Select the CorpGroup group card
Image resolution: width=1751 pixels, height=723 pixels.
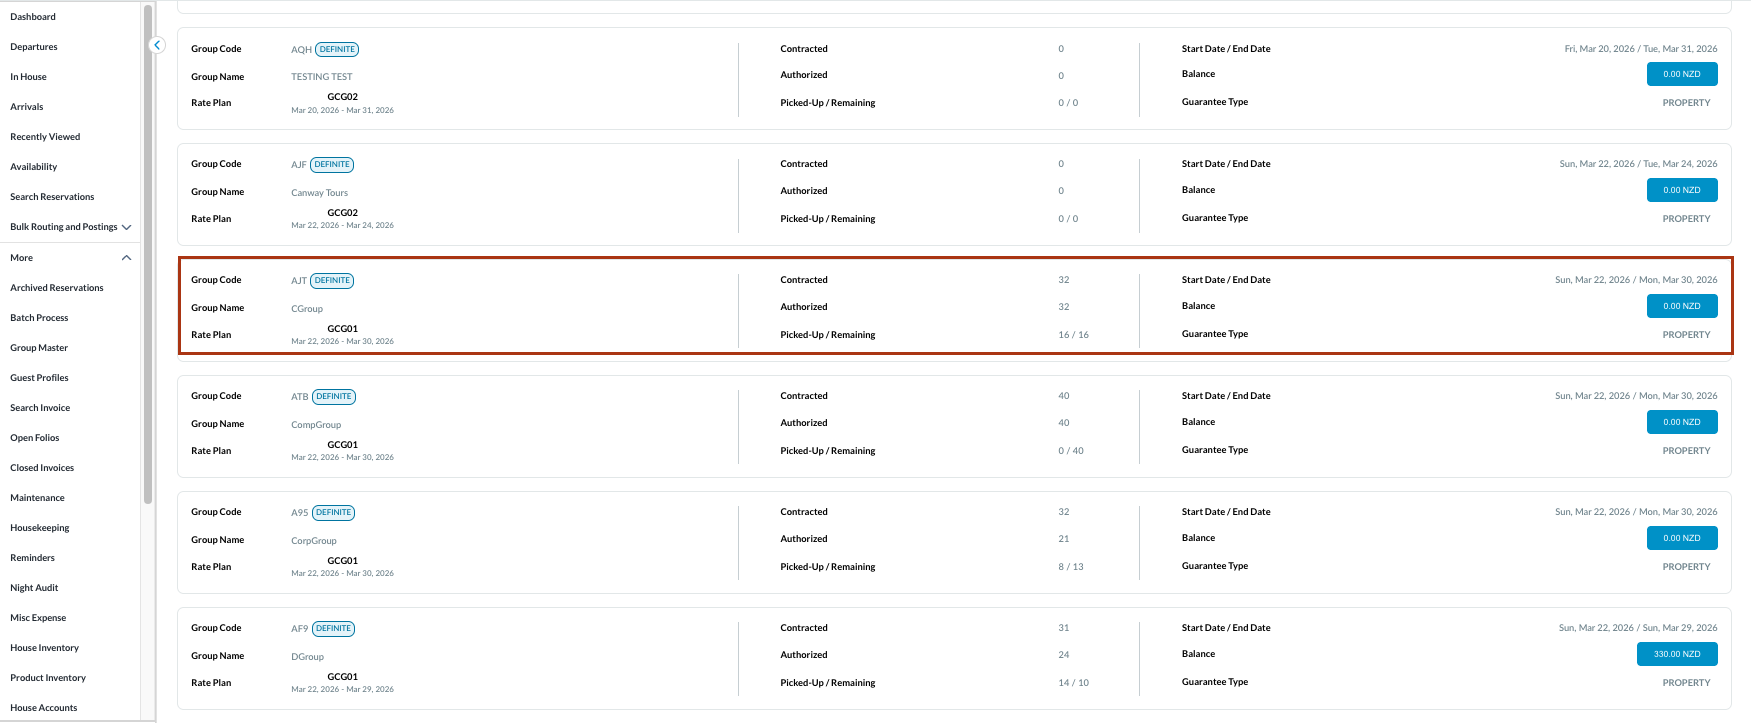coord(954,540)
